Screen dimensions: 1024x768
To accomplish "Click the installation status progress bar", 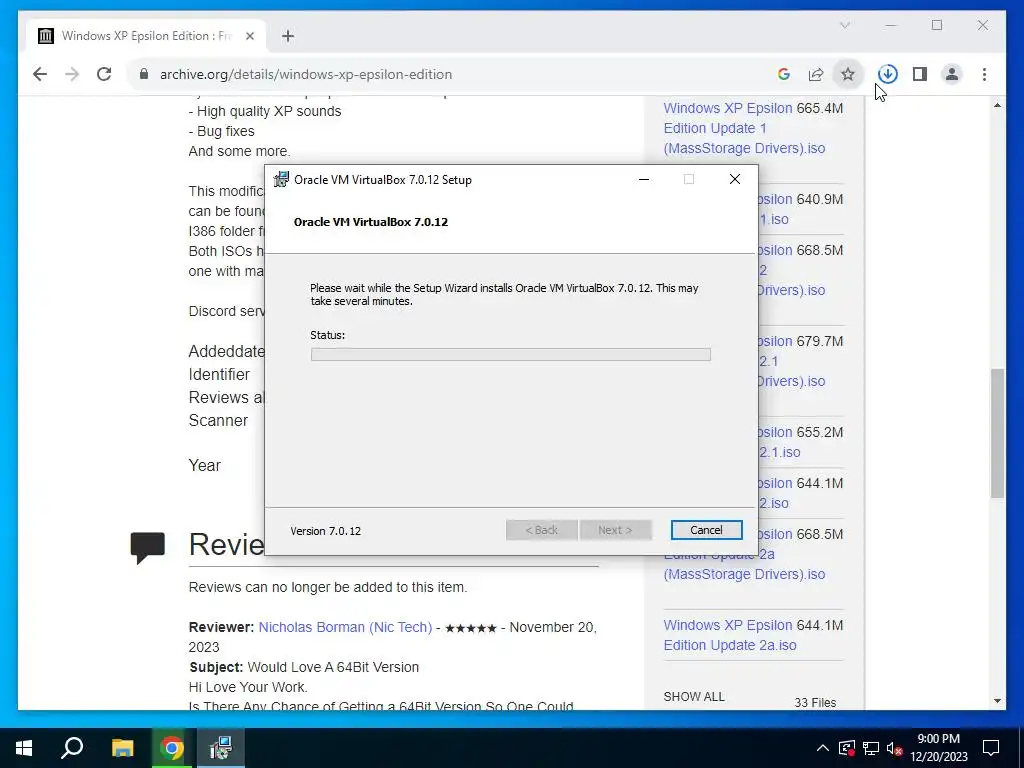I will pos(511,355).
